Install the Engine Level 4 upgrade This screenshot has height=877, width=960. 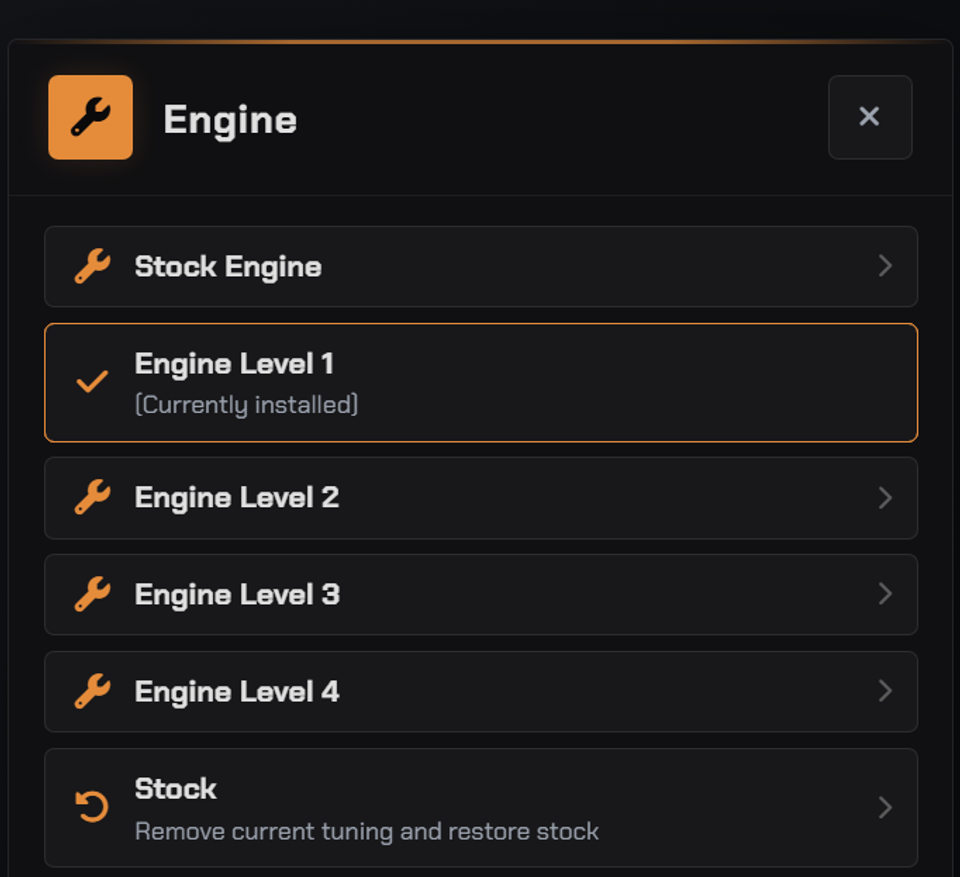pos(481,691)
